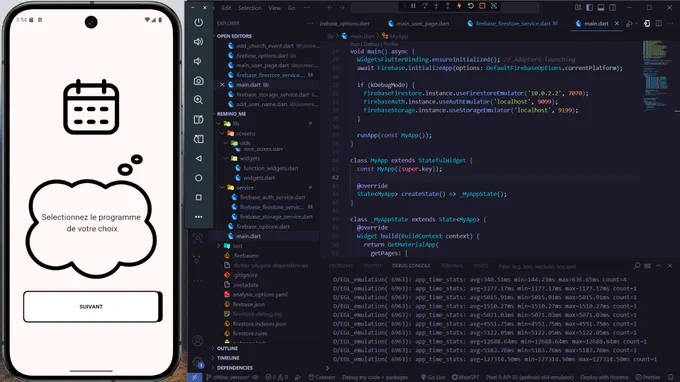680x382 pixels.
Task: Collapse the screens folder
Action: (x=245, y=134)
